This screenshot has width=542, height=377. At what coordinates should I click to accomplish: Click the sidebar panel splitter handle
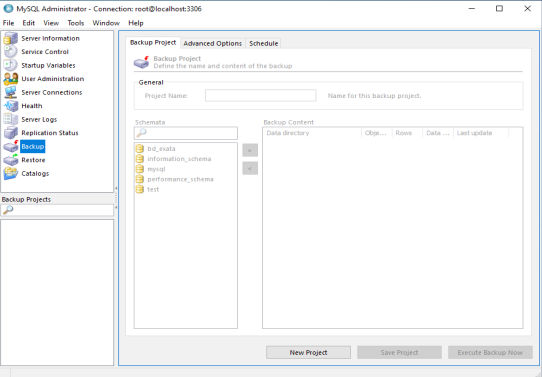click(x=116, y=198)
